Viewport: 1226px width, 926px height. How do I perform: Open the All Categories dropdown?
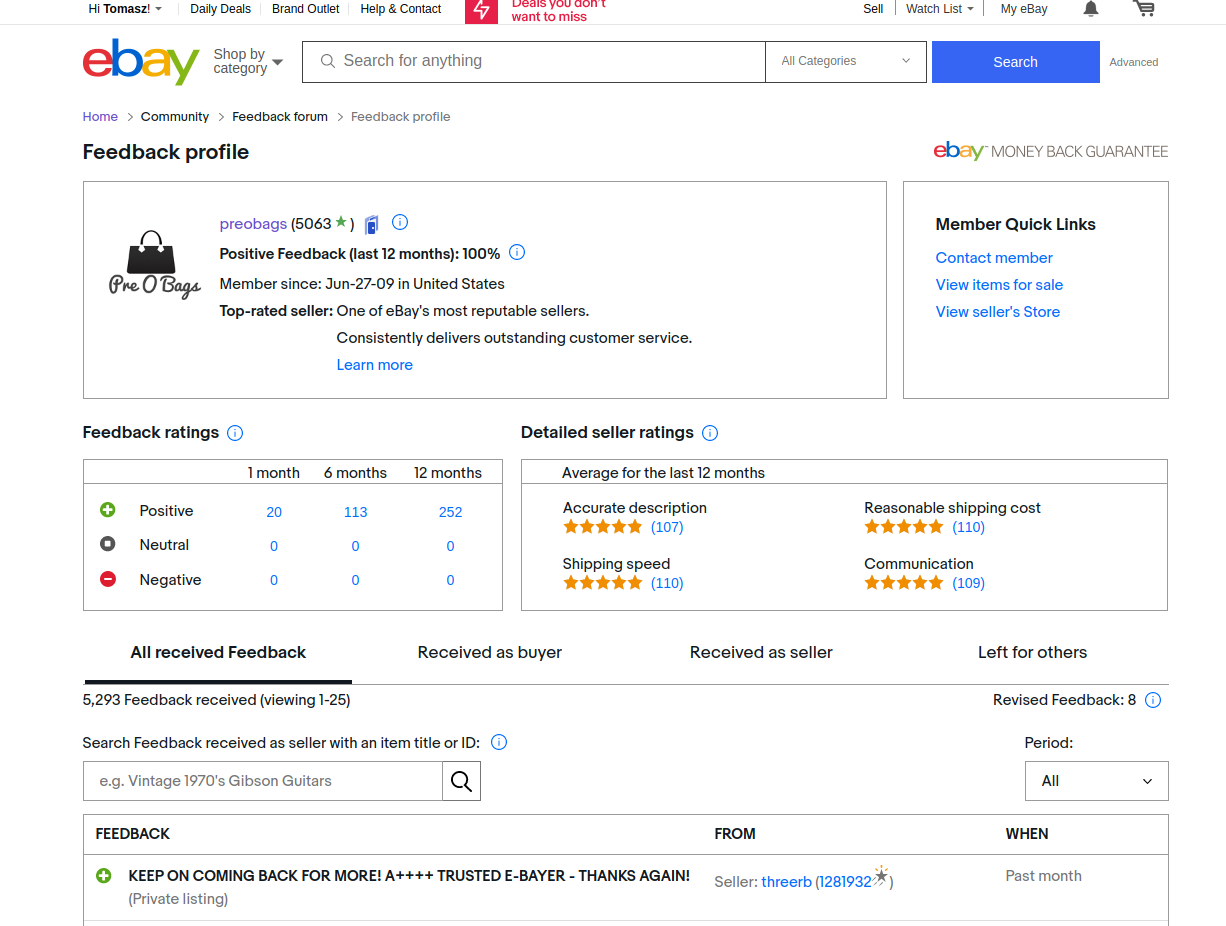click(846, 61)
